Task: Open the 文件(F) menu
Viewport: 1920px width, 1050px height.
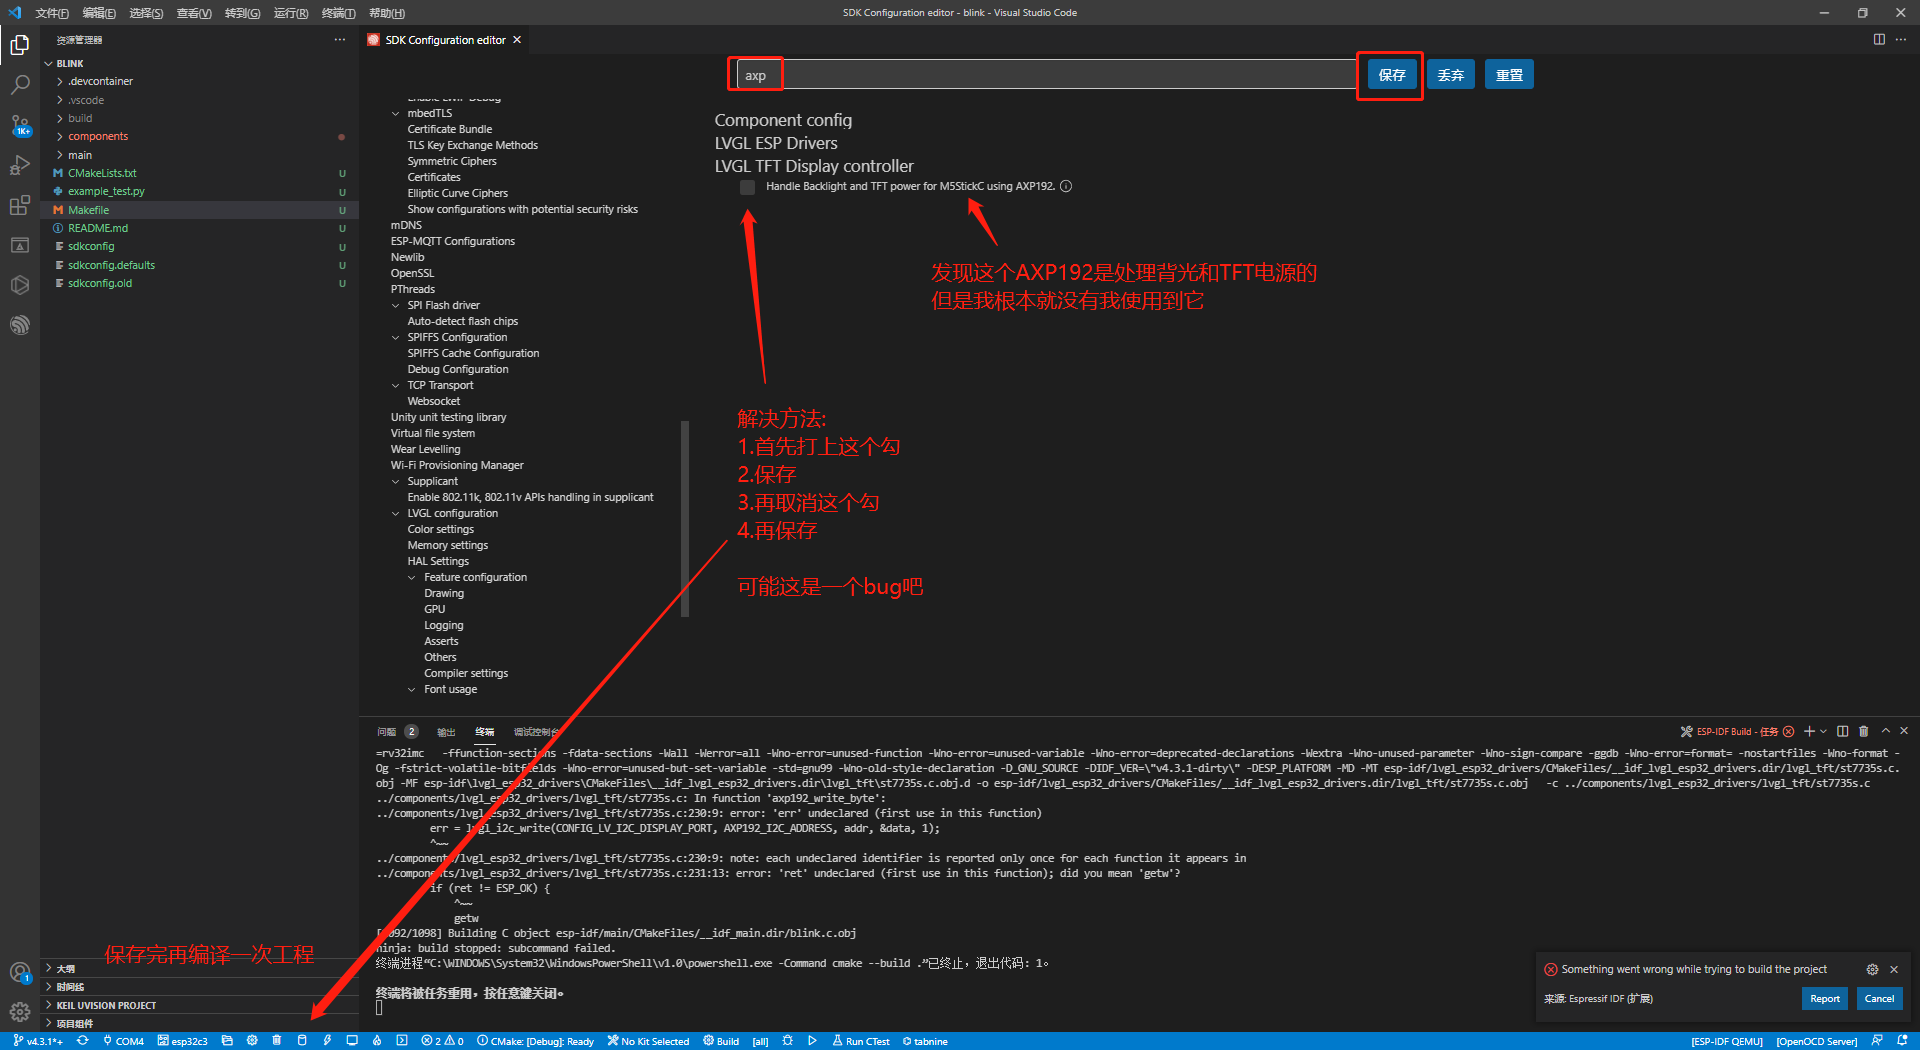Action: 52,13
